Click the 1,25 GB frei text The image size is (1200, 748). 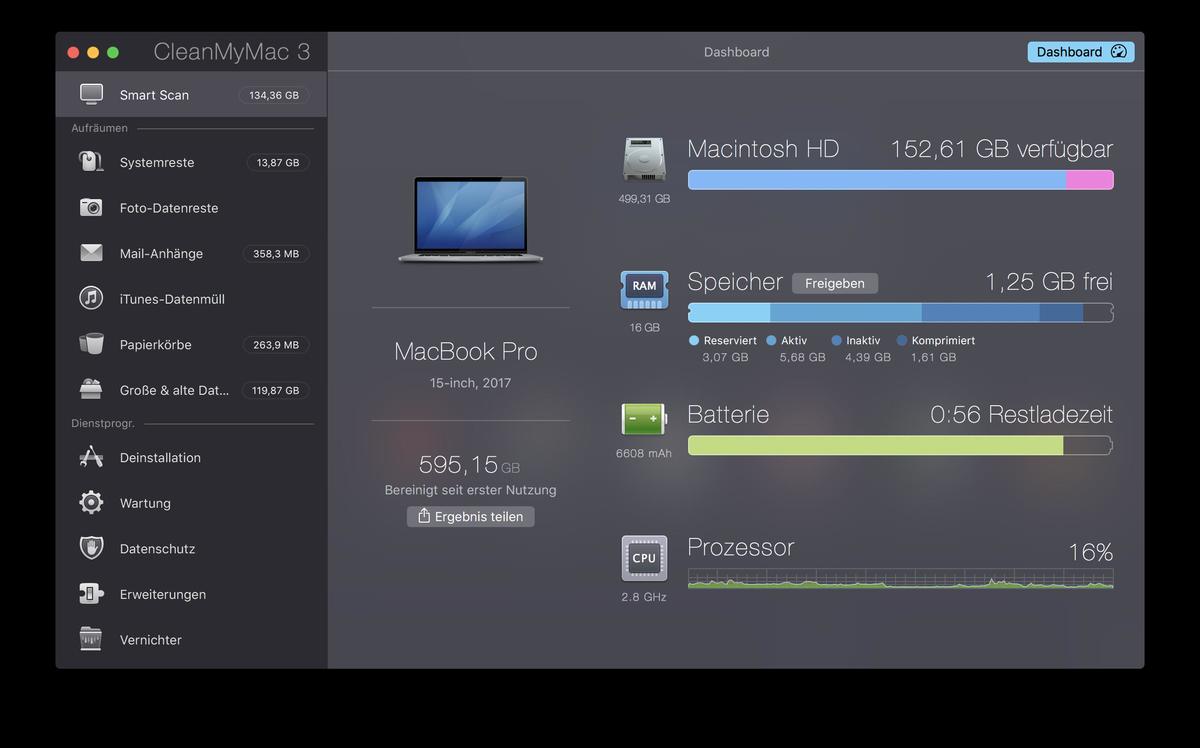coord(1049,282)
